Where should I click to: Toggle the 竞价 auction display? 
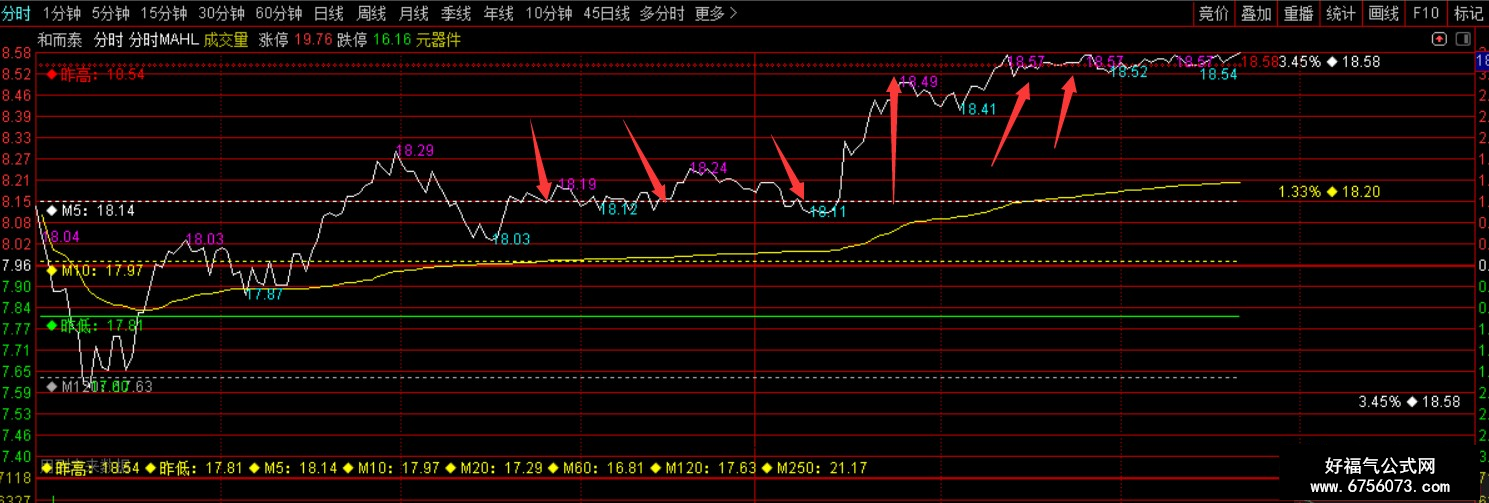pos(1214,13)
